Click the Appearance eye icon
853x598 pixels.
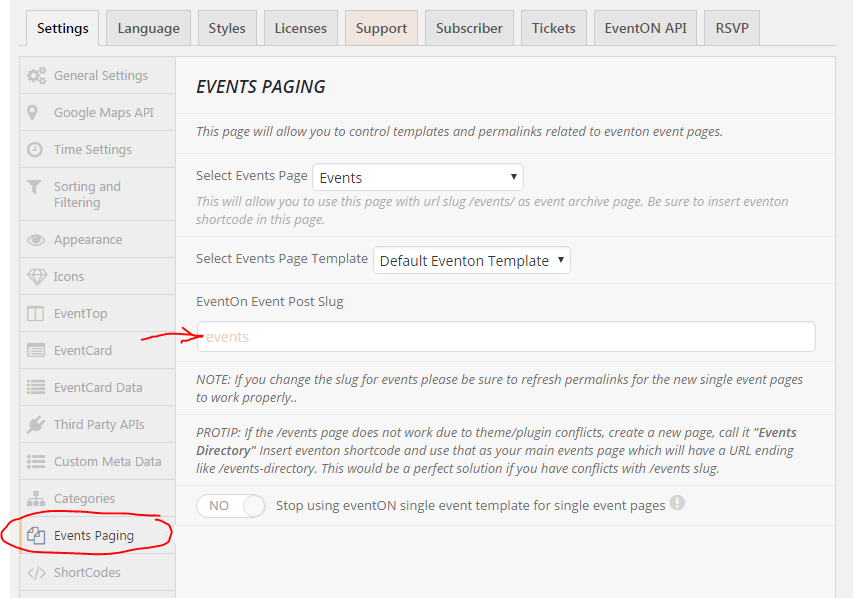tap(36, 240)
